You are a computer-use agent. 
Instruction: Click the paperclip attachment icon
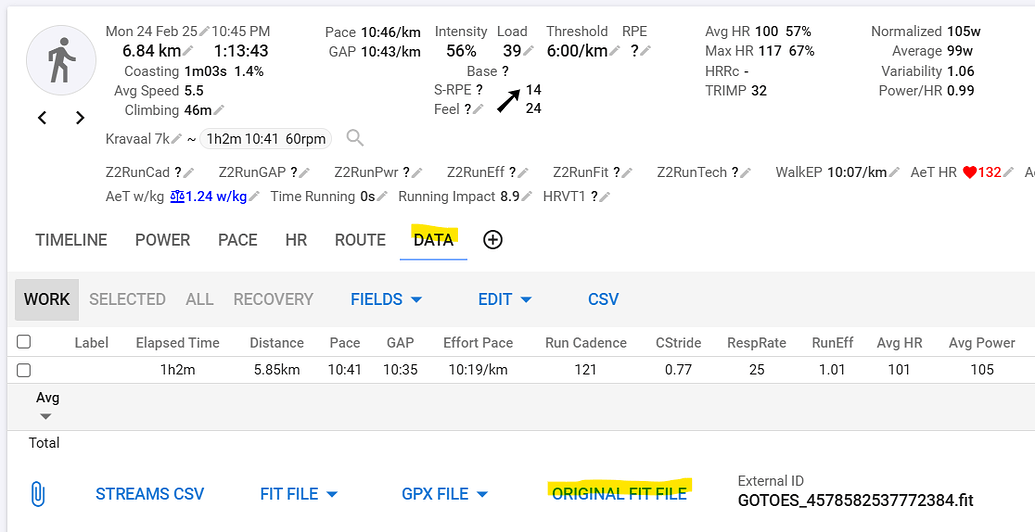click(37, 494)
